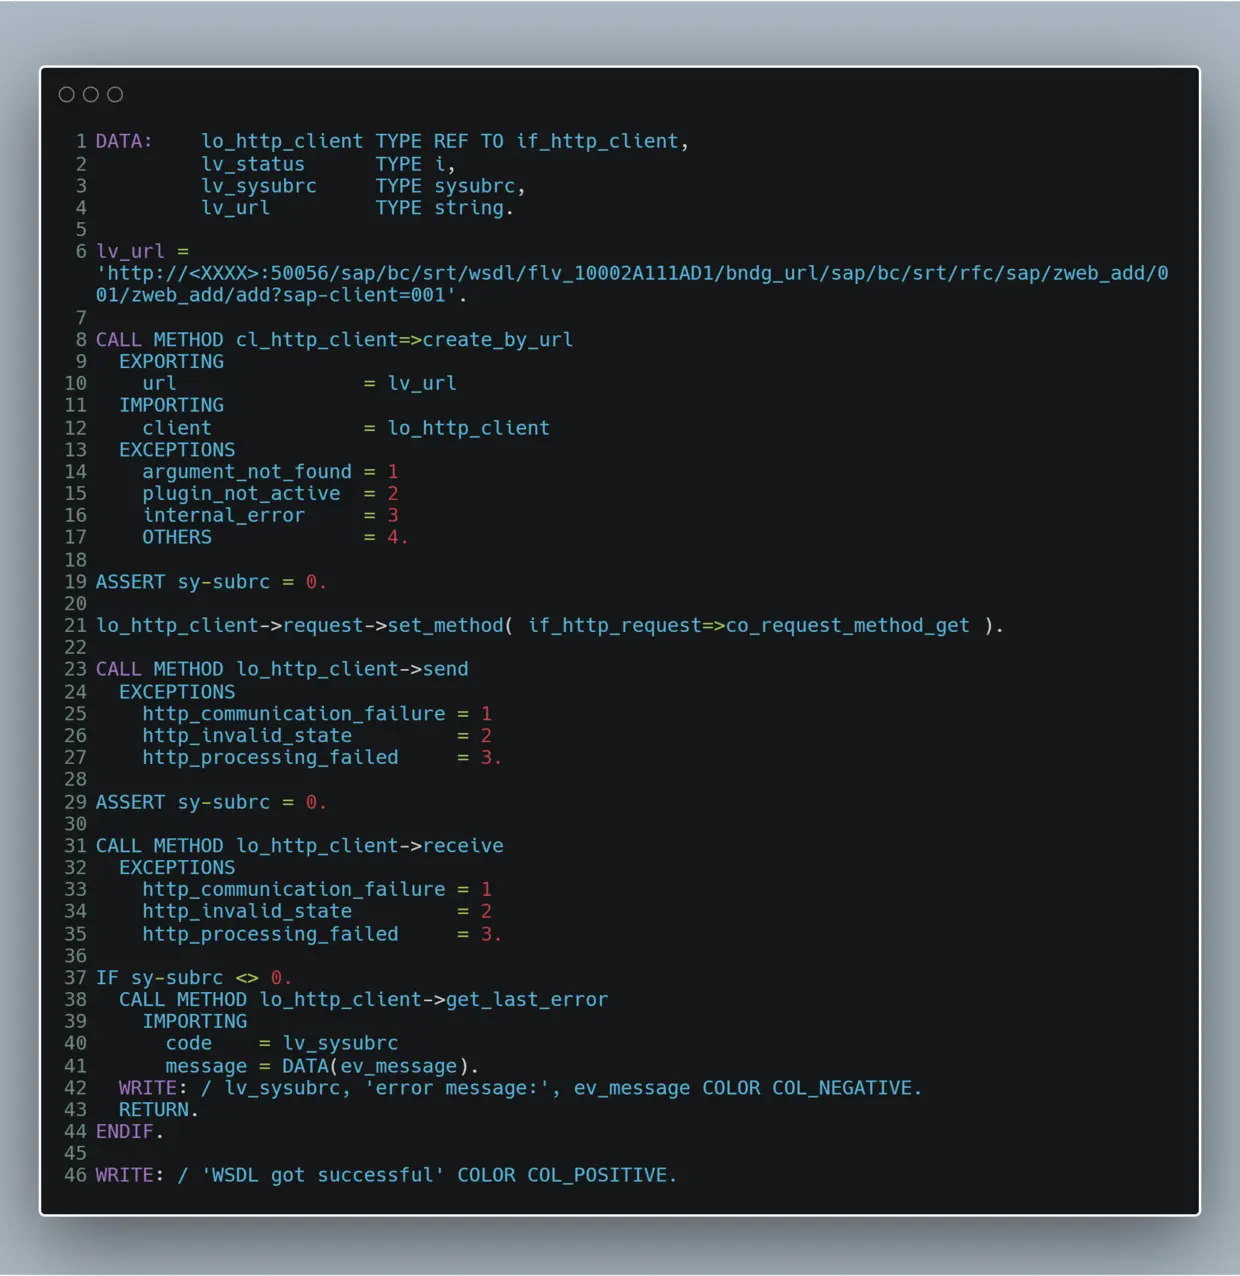Click the third window control circle
This screenshot has height=1276, width=1240.
[x=115, y=94]
